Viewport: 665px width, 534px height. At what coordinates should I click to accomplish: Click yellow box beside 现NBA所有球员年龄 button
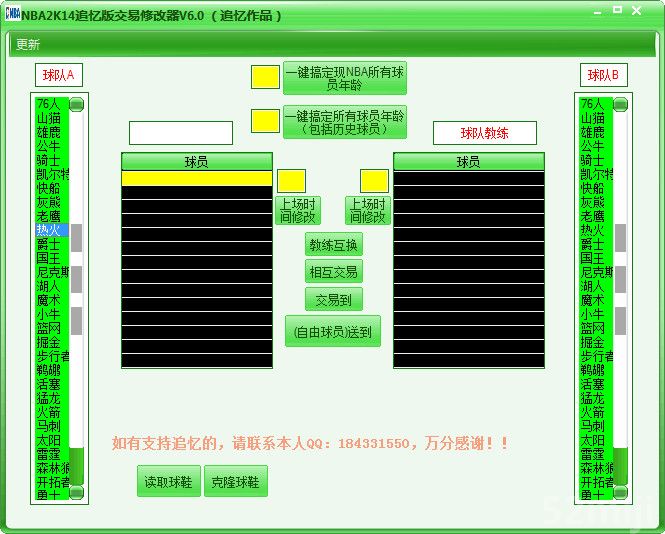click(x=265, y=77)
